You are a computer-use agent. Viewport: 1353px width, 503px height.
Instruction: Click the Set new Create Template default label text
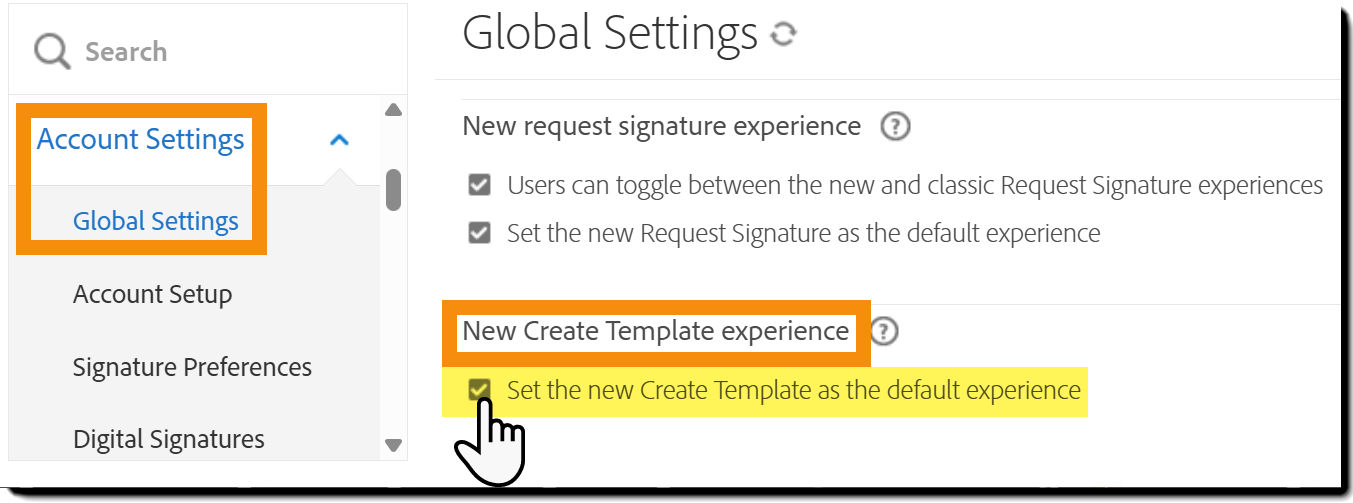coord(794,389)
